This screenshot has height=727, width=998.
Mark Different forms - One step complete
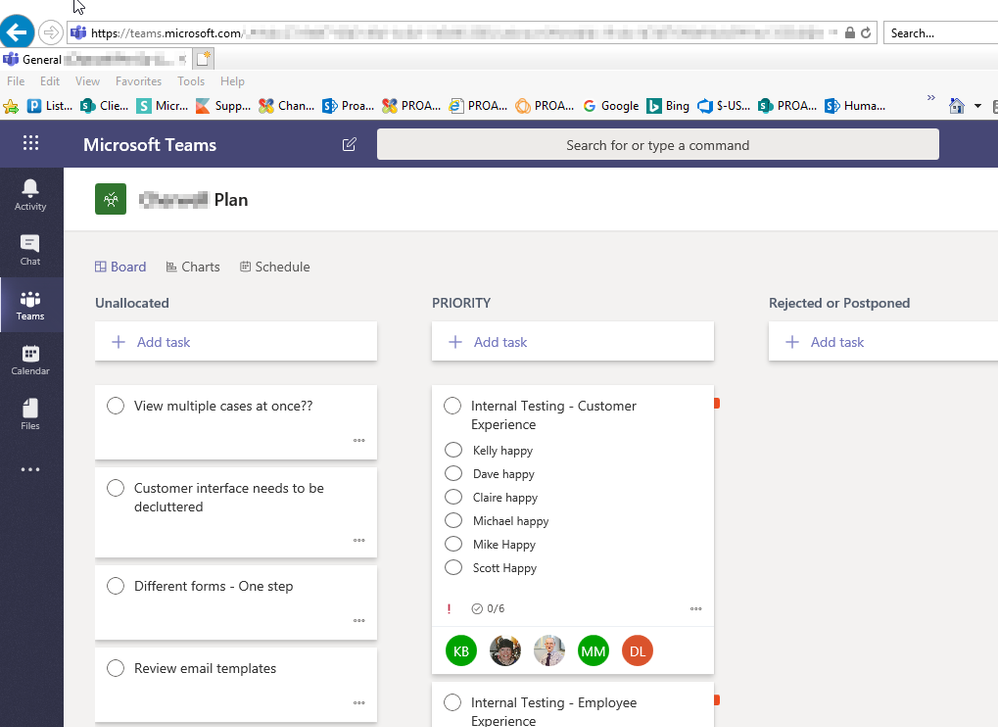[115, 586]
